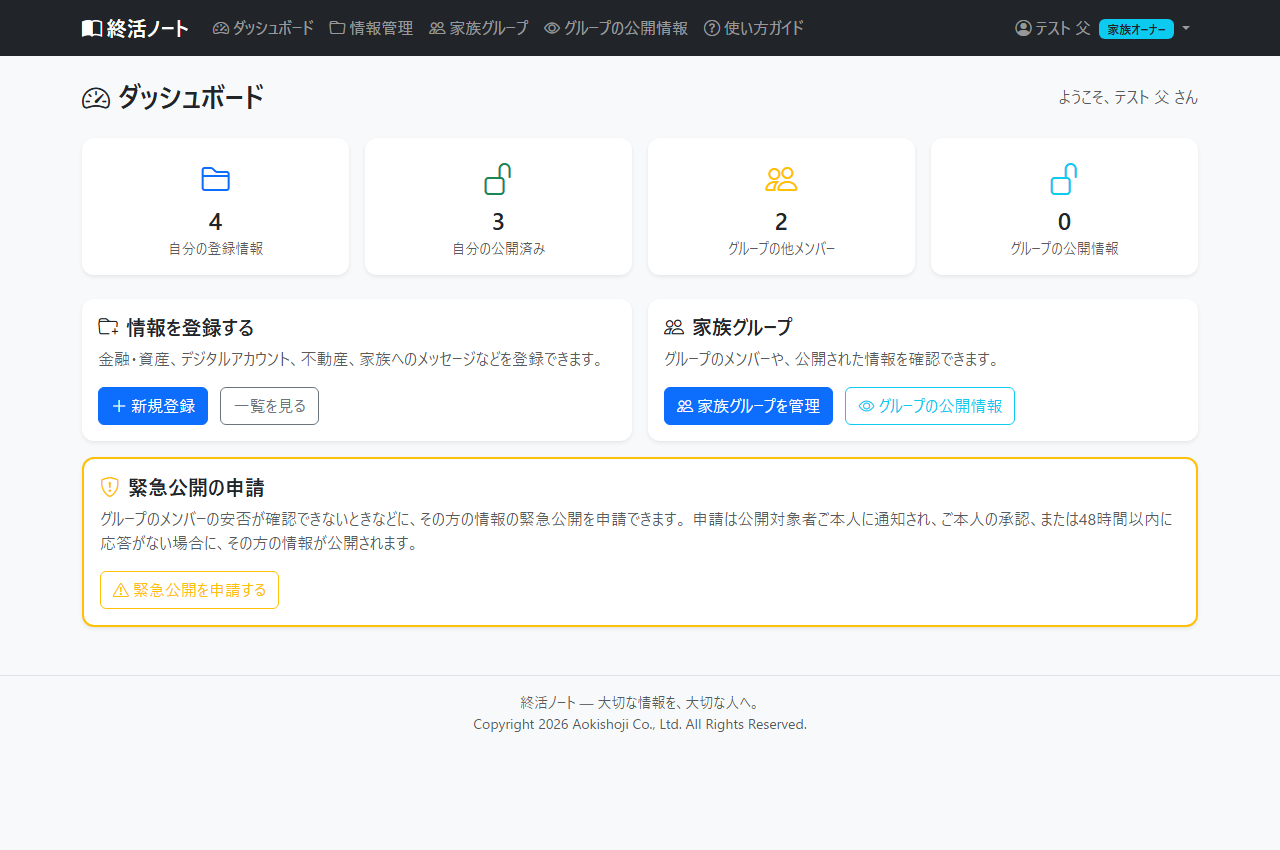Click the 家族オーナー badge
The height and width of the screenshot is (850, 1280).
tap(1136, 29)
